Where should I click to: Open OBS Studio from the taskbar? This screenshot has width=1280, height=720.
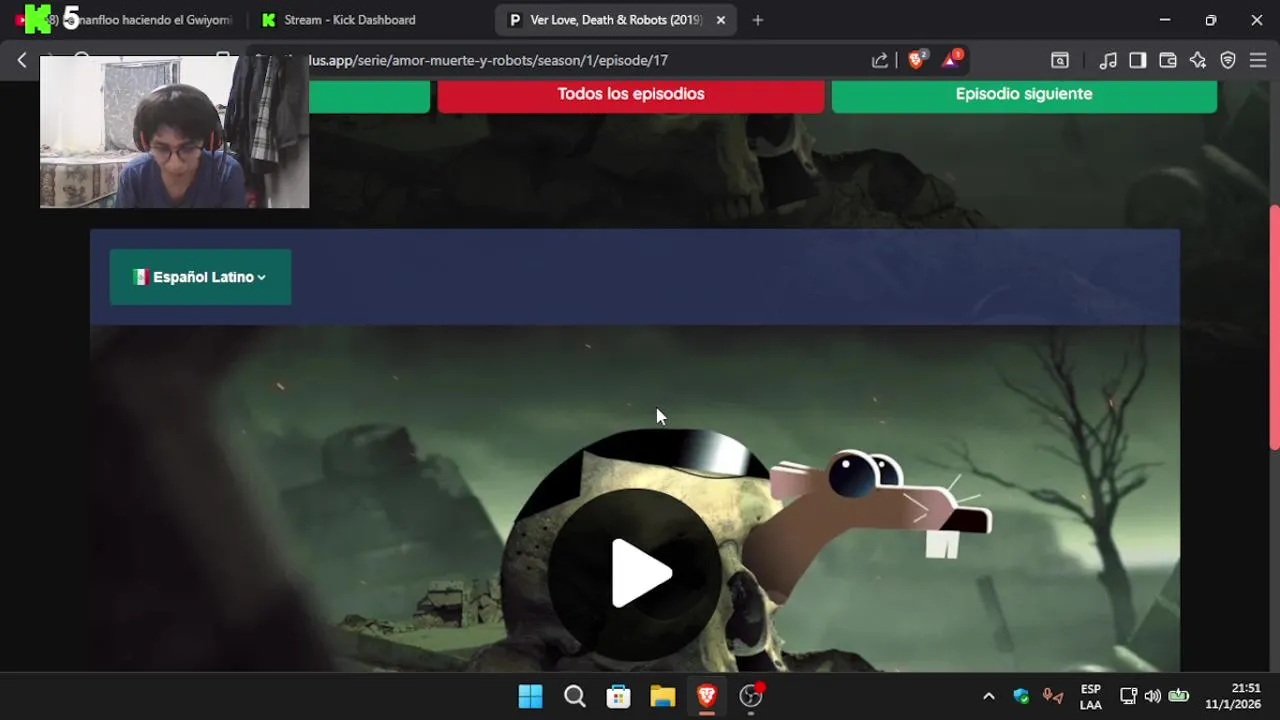[750, 696]
